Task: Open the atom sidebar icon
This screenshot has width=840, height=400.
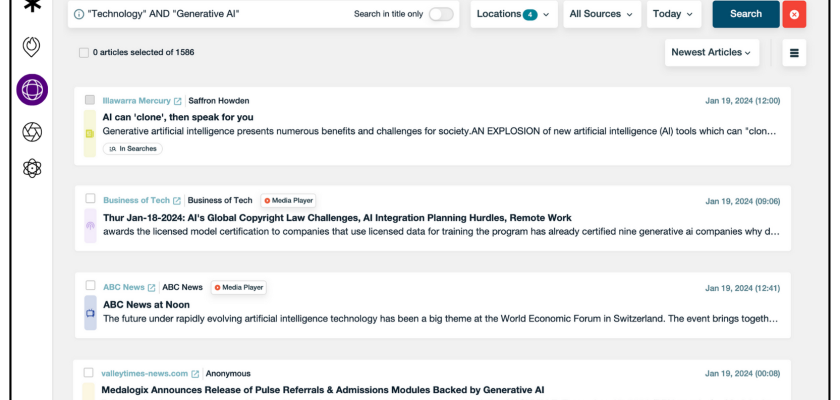Action: pyautogui.click(x=32, y=168)
